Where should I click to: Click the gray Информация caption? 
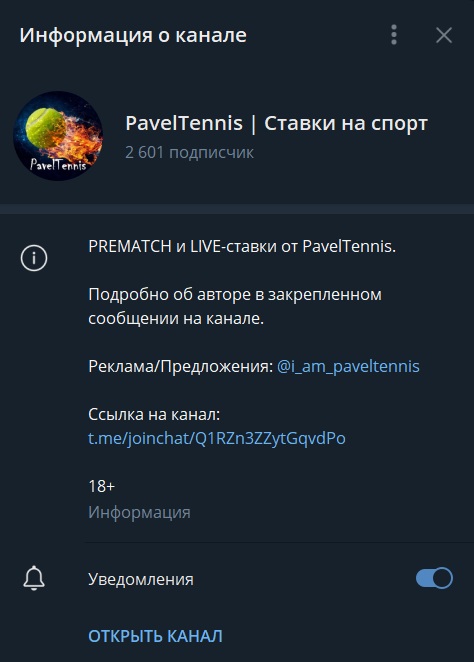pos(139,513)
